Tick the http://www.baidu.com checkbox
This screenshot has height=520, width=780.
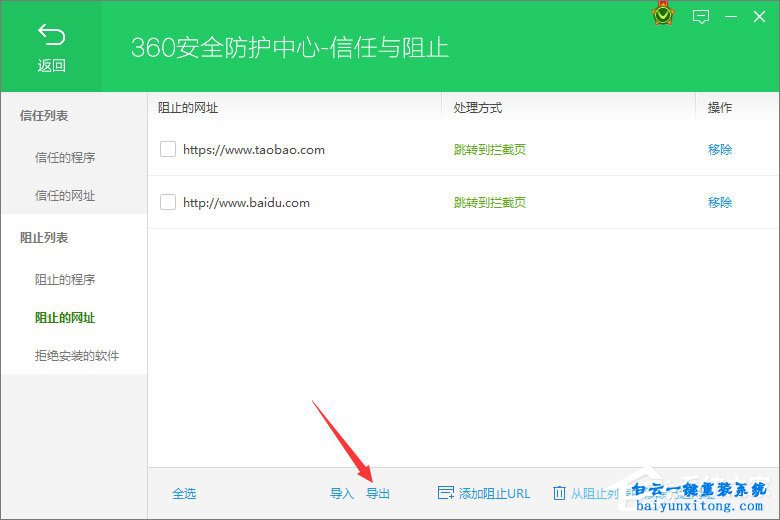168,202
